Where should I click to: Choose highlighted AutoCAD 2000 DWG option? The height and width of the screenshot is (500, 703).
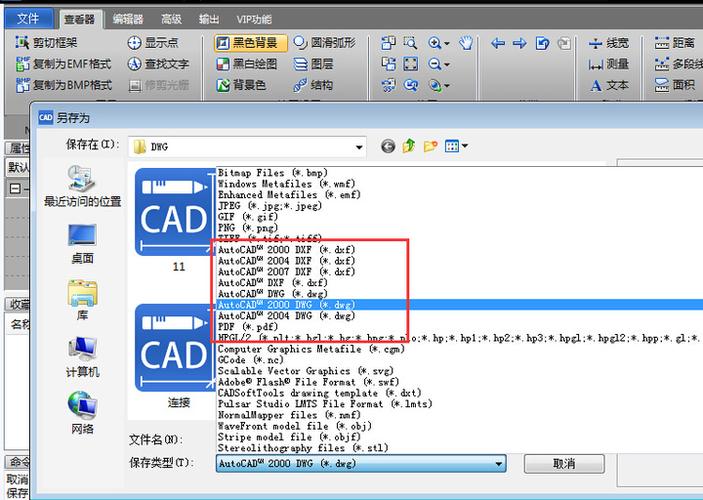[460, 305]
